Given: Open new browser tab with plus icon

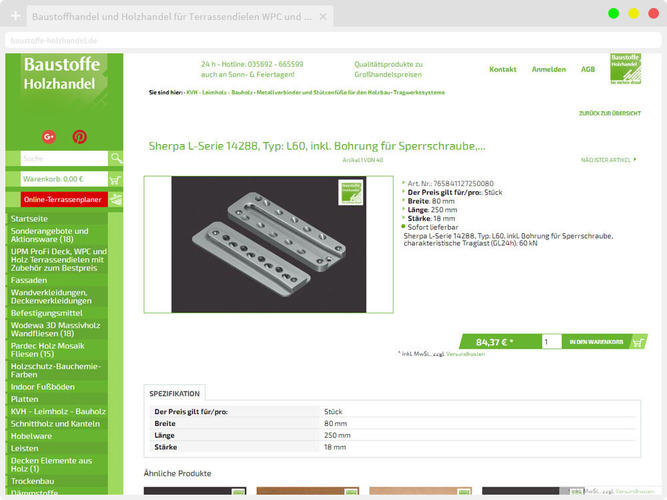Looking at the screenshot, I should (x=15, y=17).
